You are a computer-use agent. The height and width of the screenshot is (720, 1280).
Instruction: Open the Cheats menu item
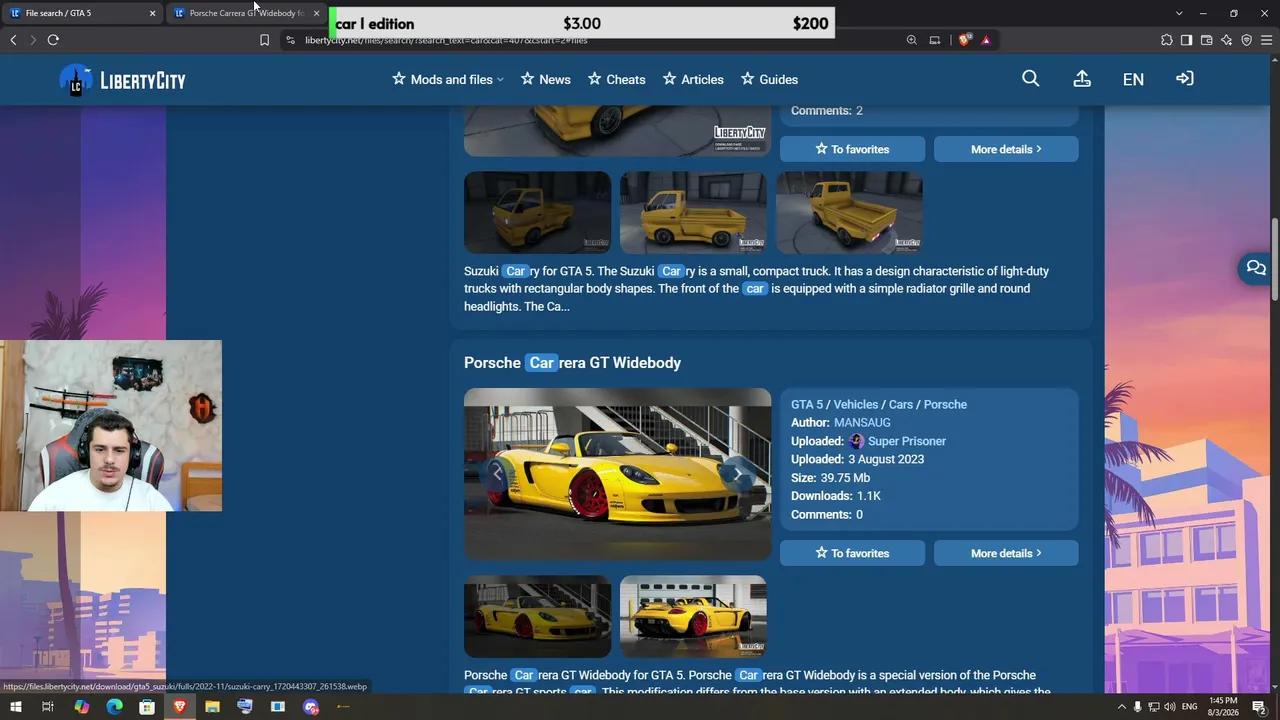[x=616, y=80]
